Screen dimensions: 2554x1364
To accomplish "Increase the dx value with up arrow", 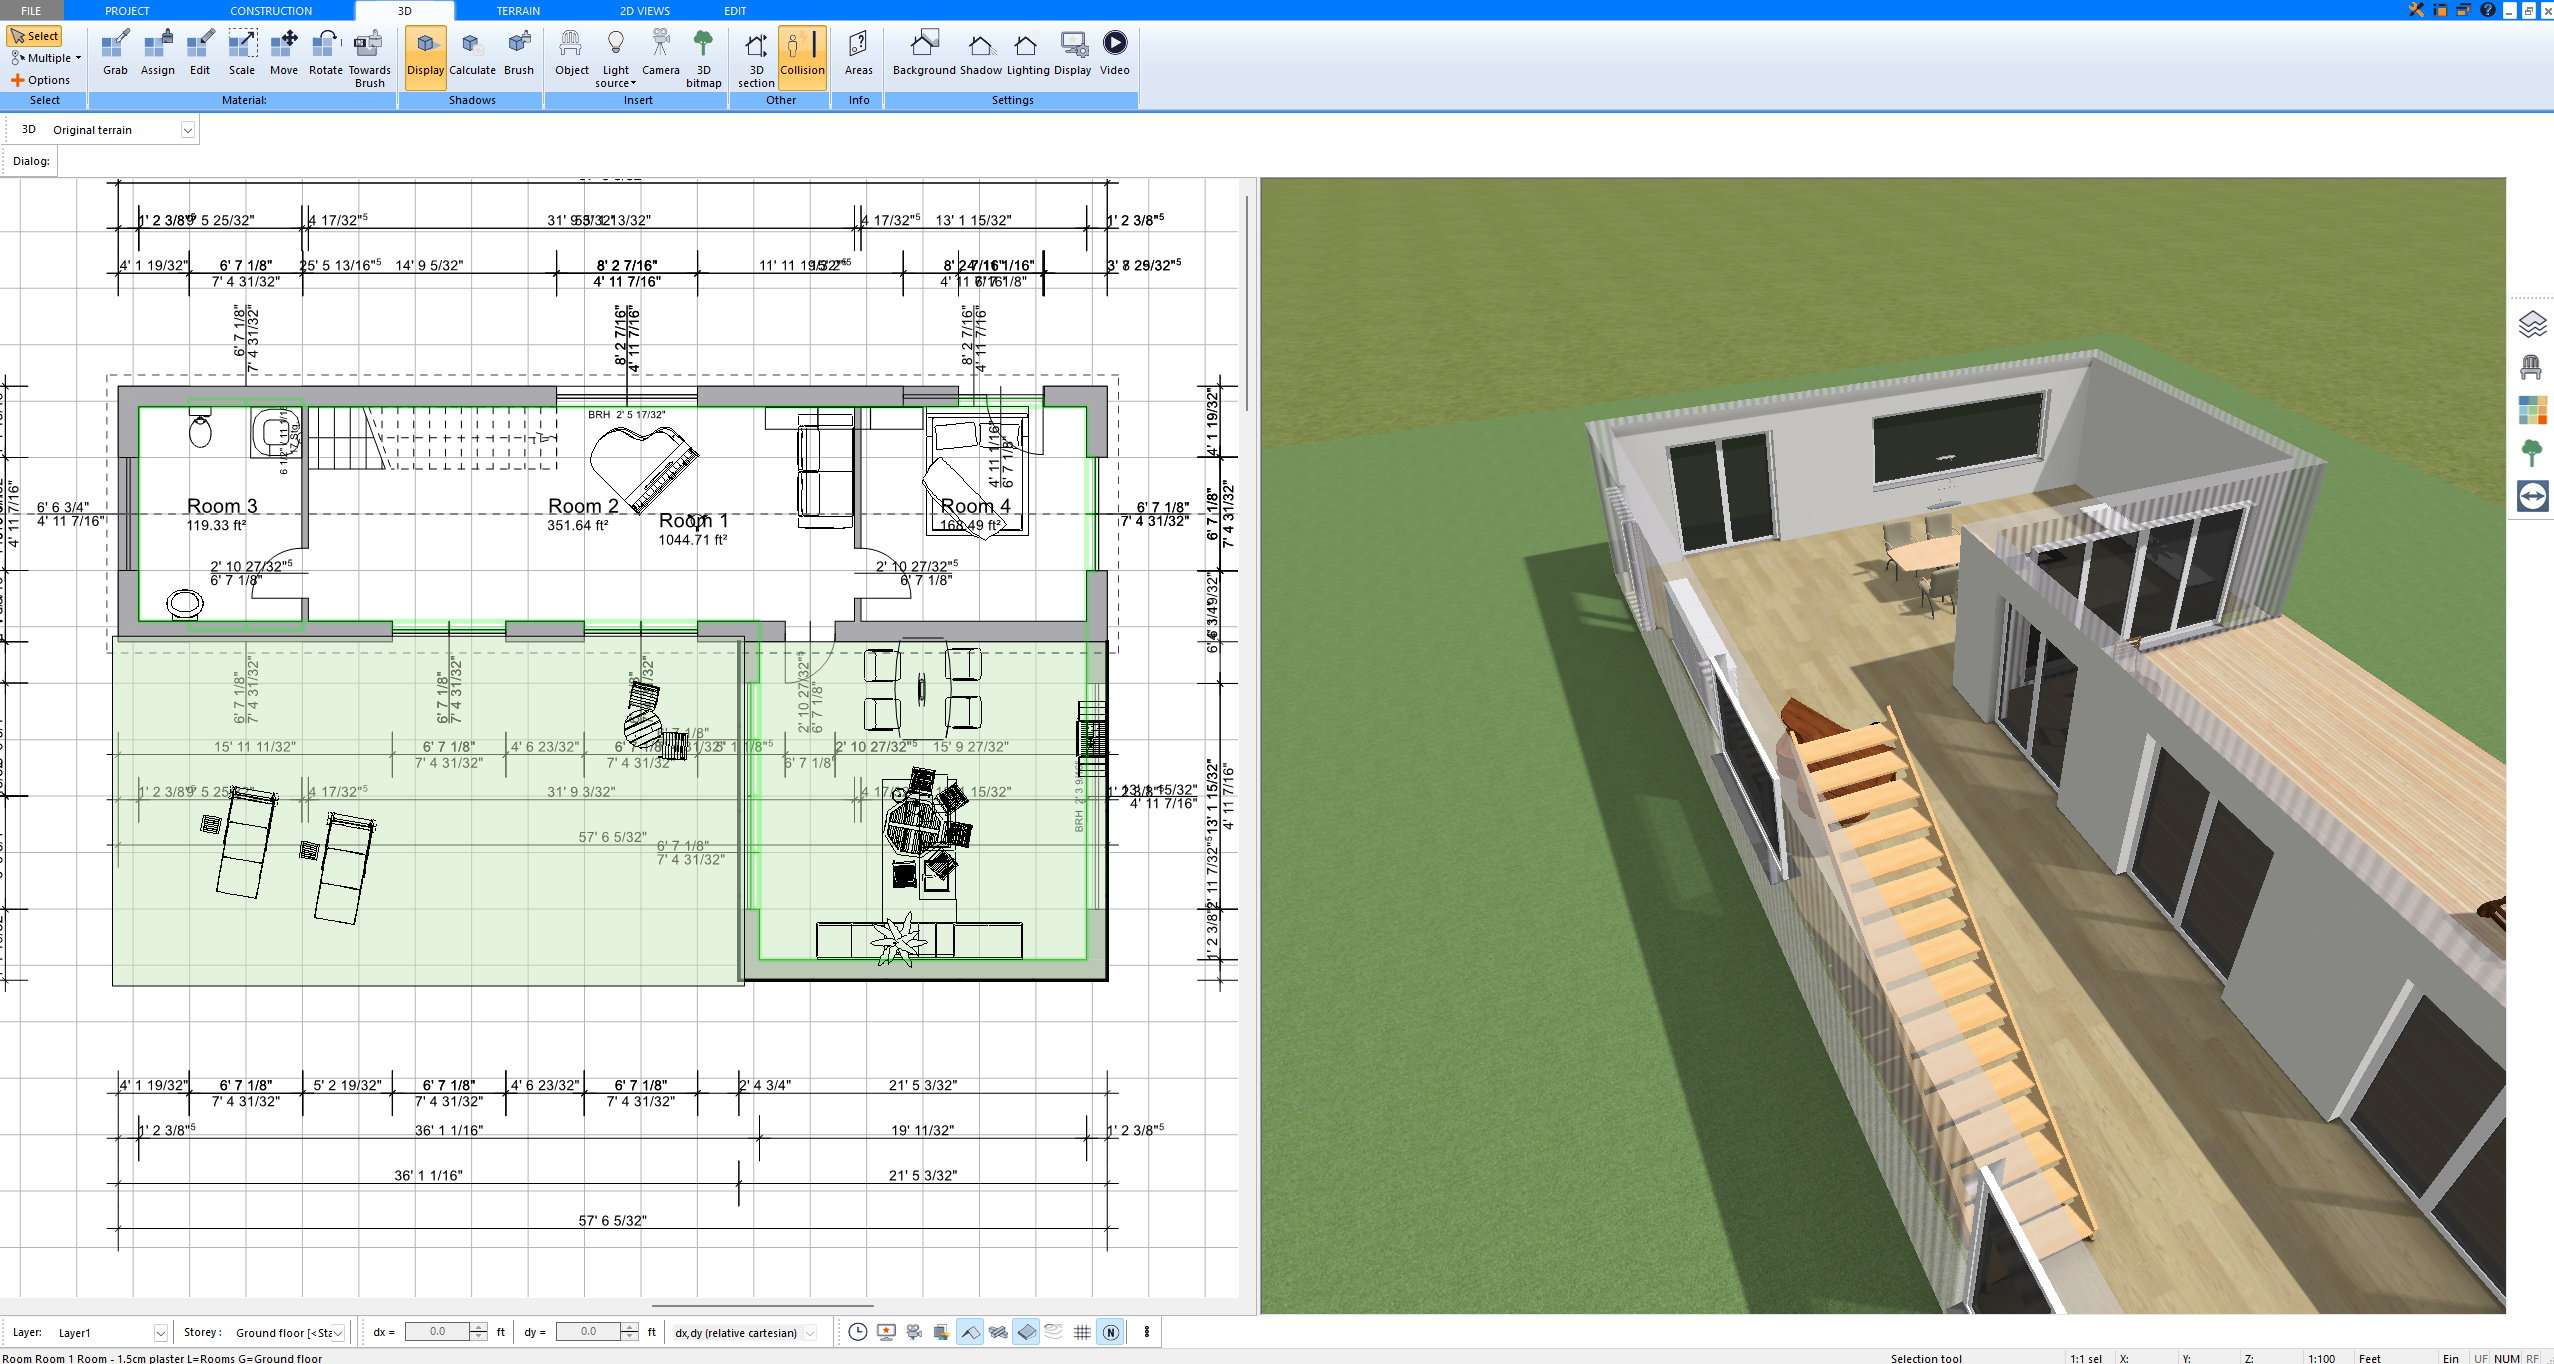I will tap(478, 1327).
